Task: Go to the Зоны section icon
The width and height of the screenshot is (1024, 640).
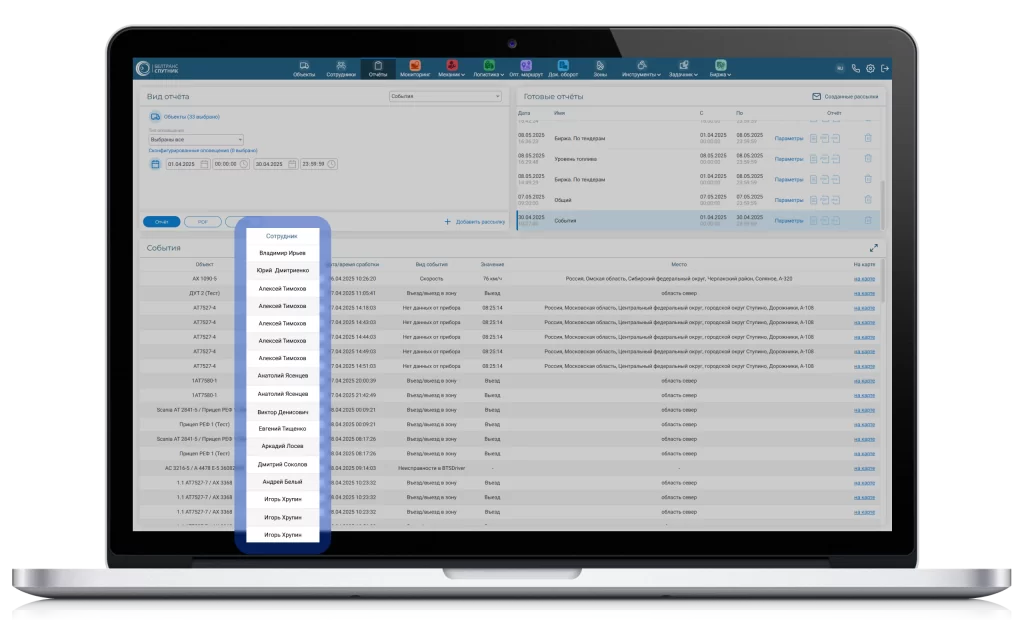Action: tap(600, 69)
